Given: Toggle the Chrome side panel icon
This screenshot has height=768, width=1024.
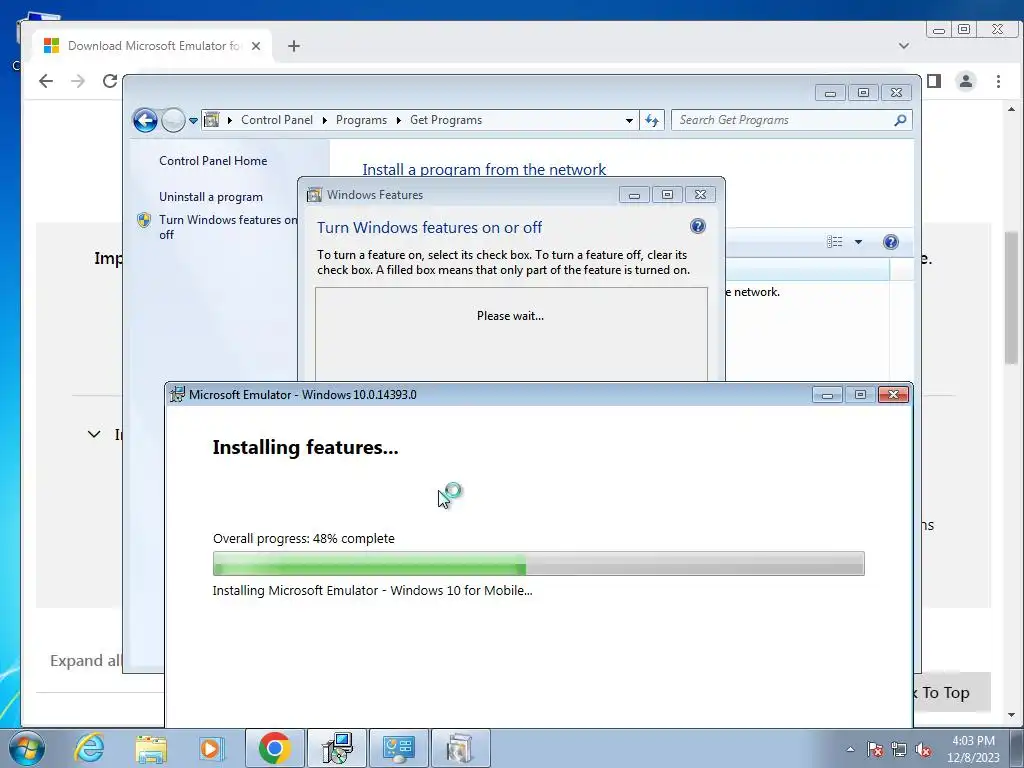Looking at the screenshot, I should click(x=934, y=81).
